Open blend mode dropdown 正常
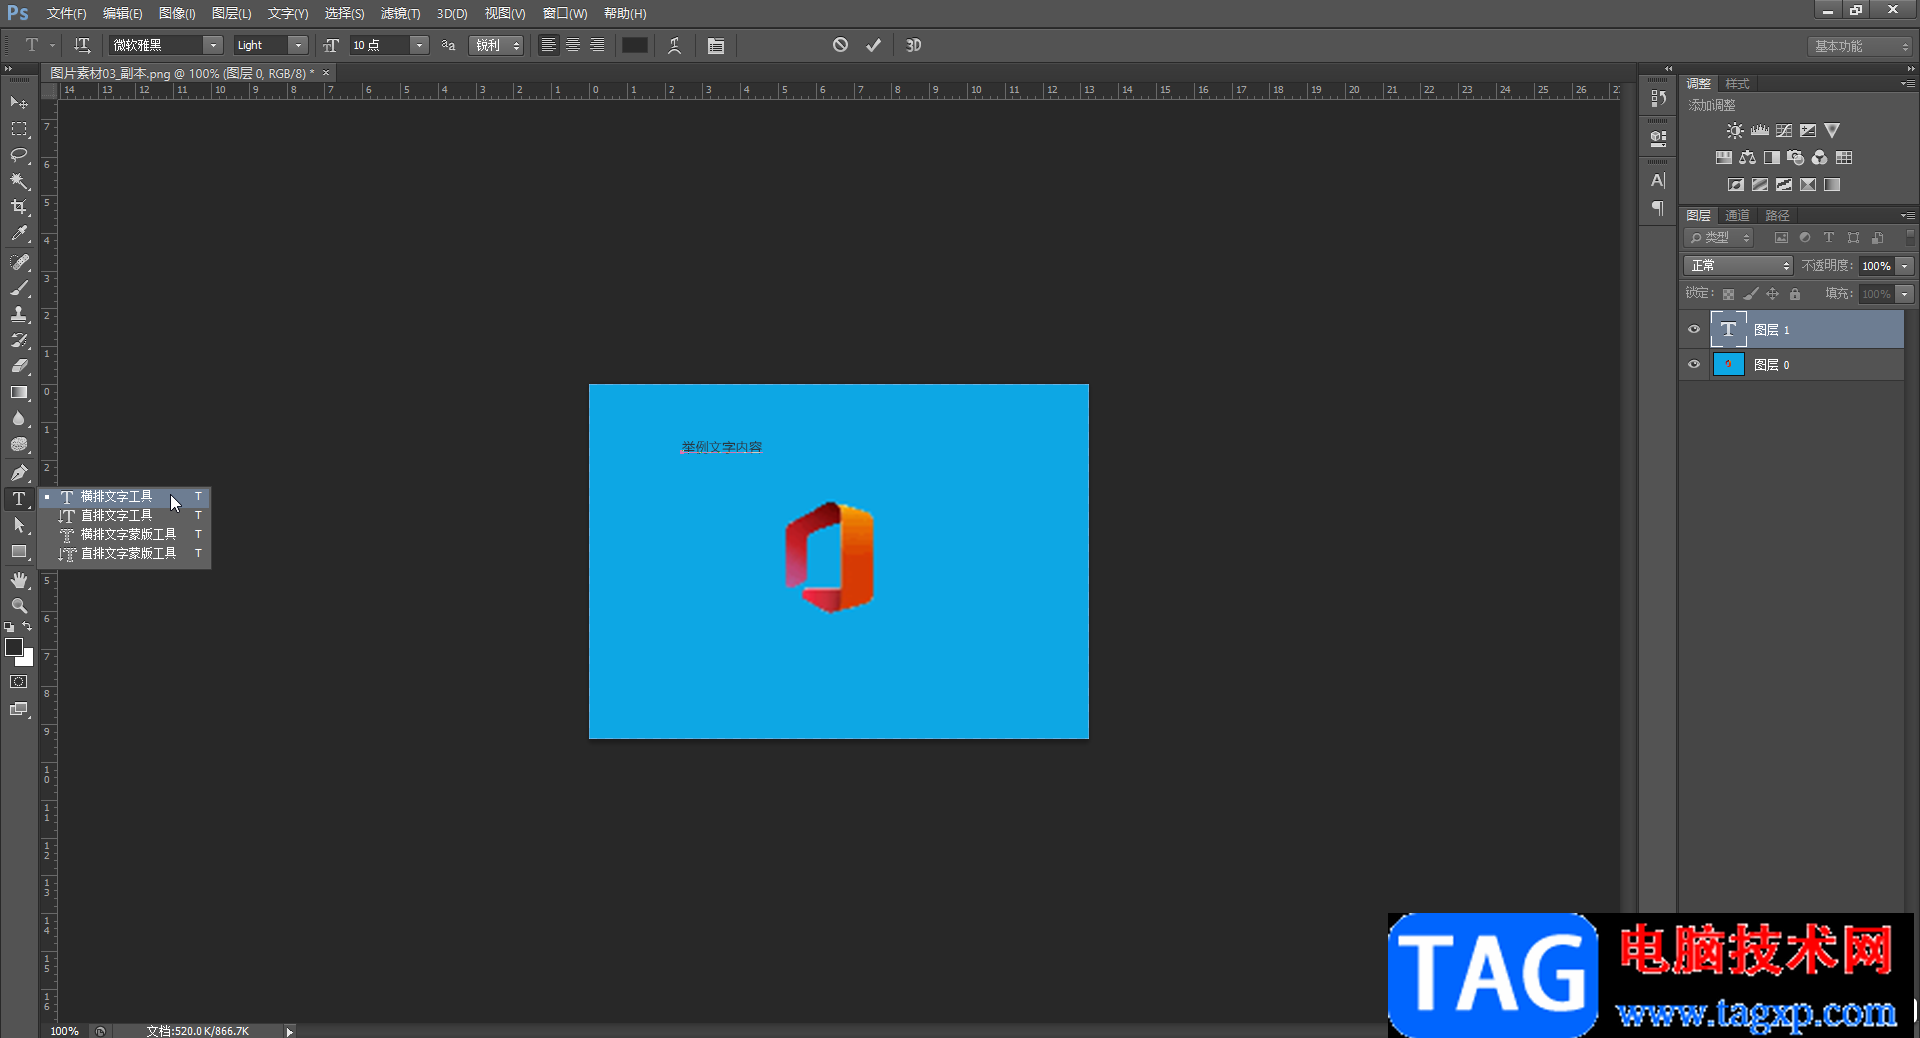1920x1038 pixels. tap(1739, 266)
